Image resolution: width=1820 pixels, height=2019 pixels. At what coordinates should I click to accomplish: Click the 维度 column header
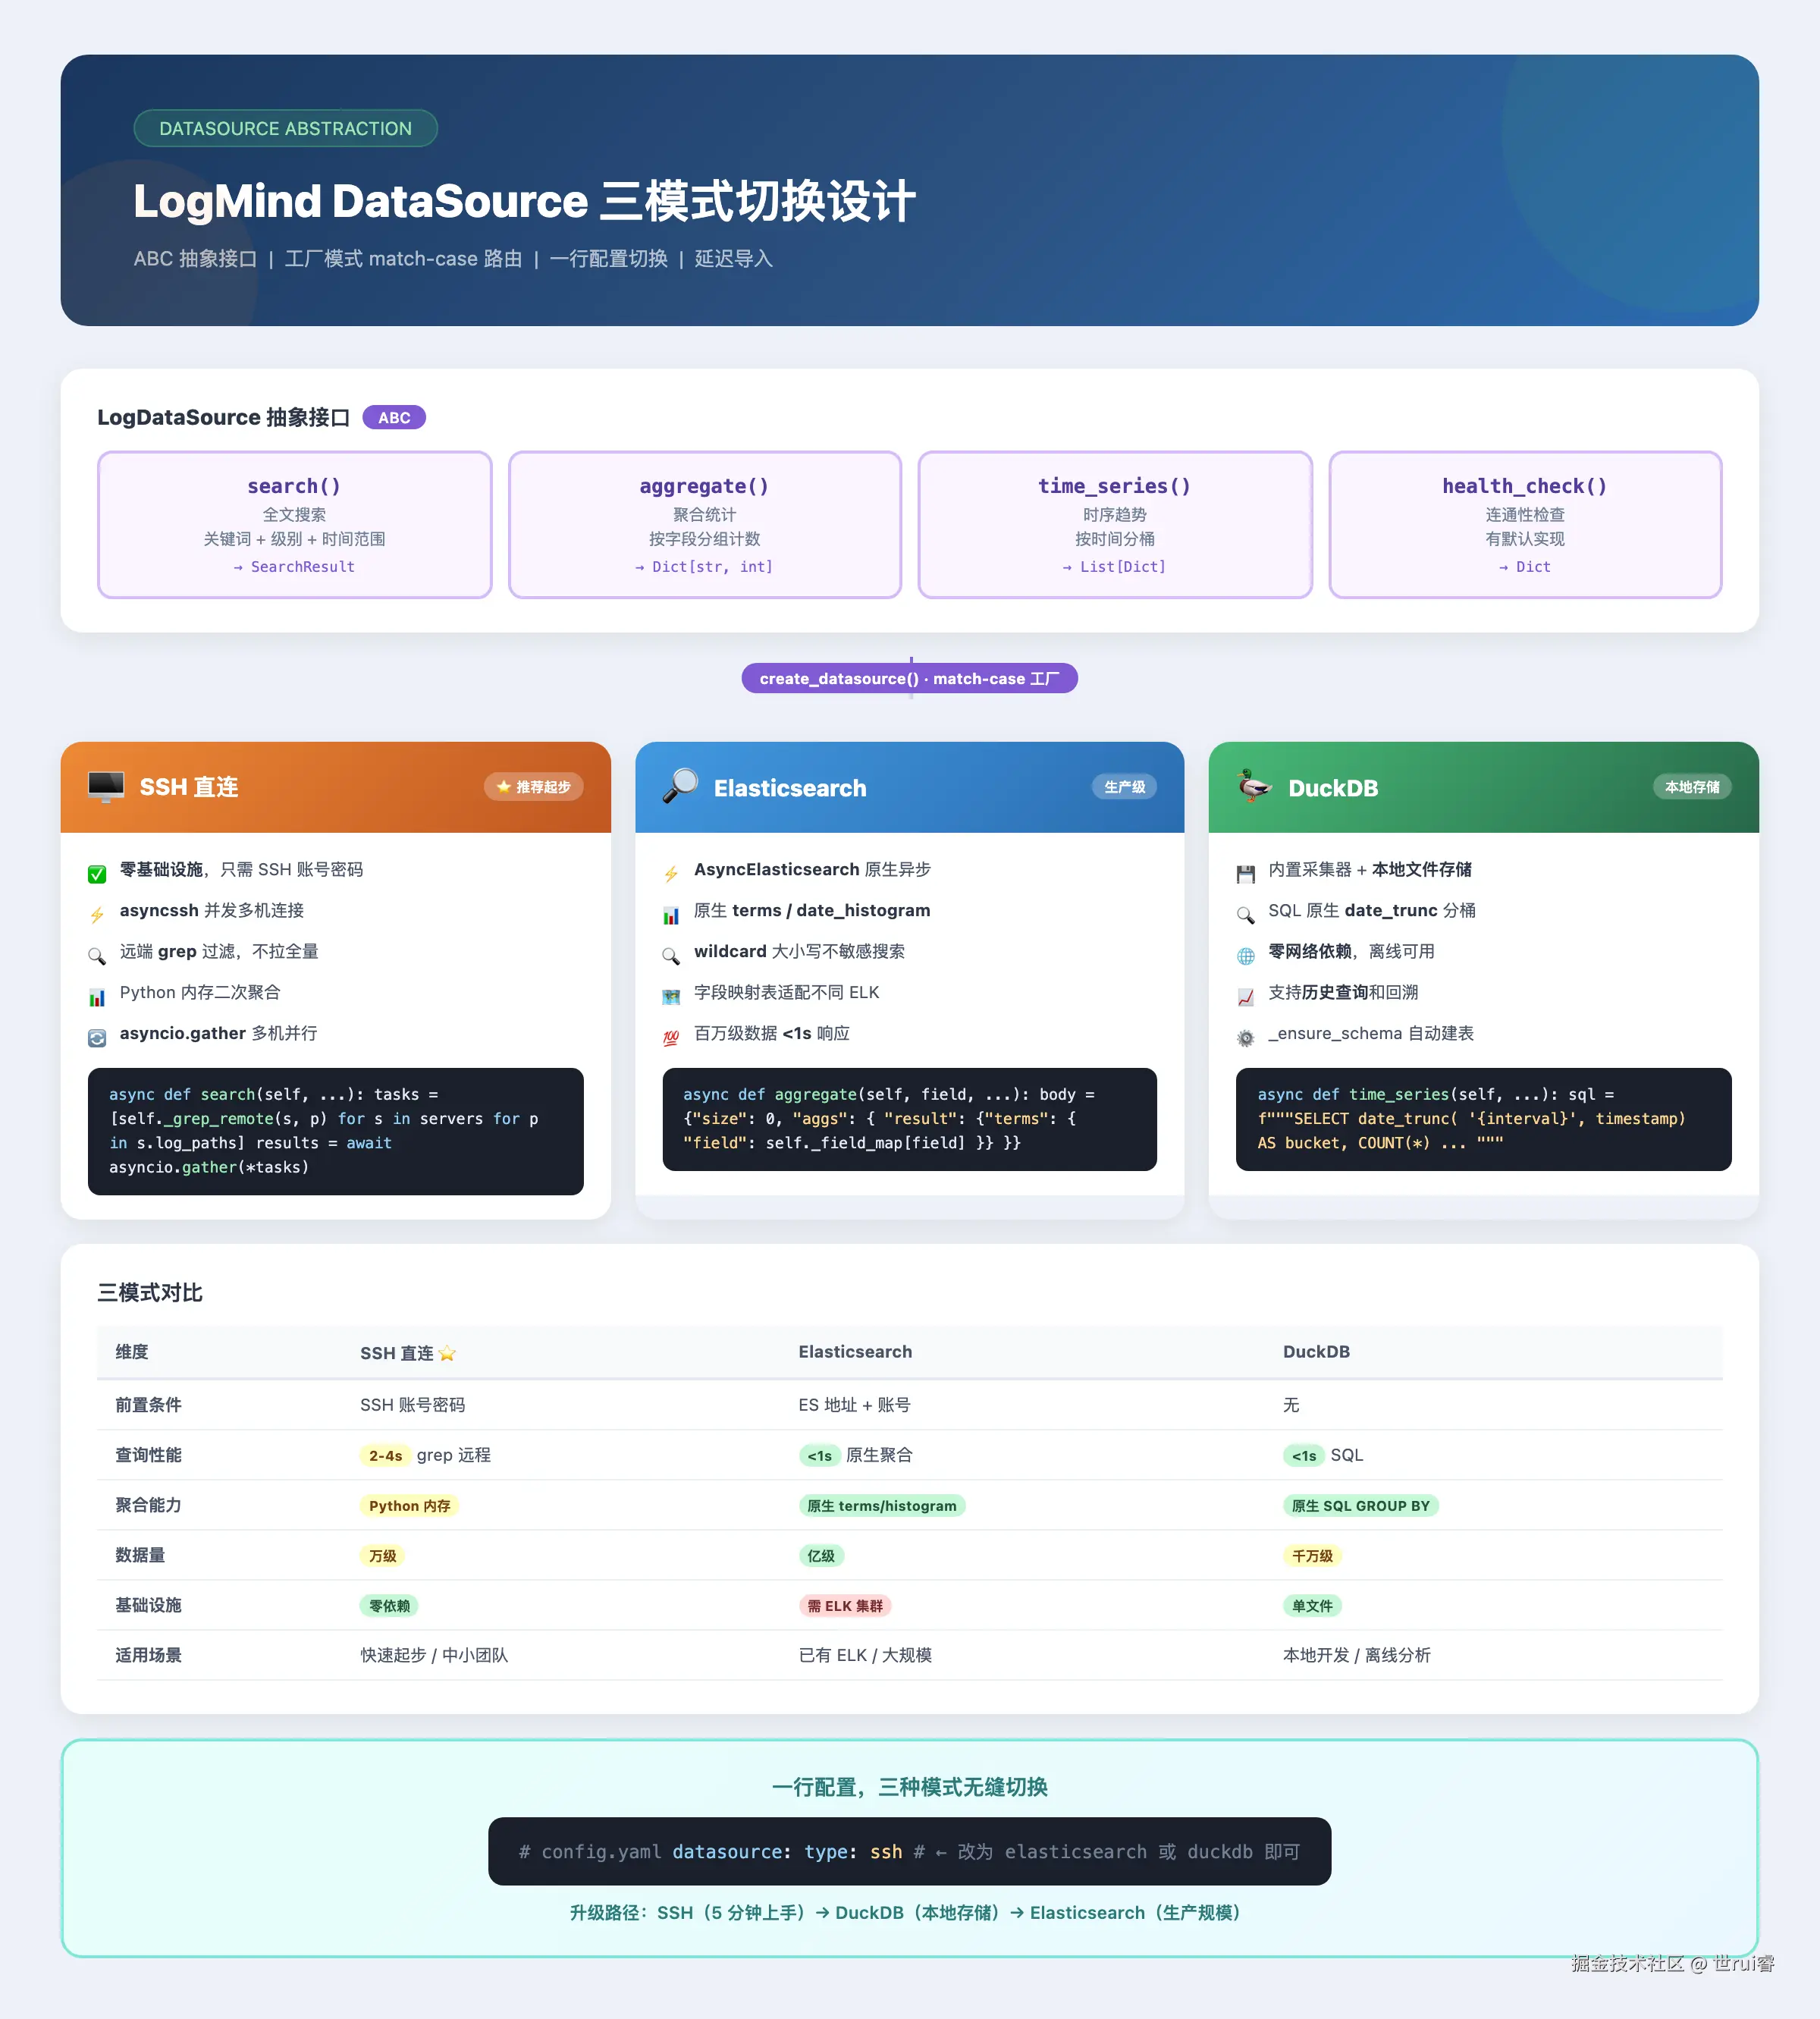point(132,1352)
